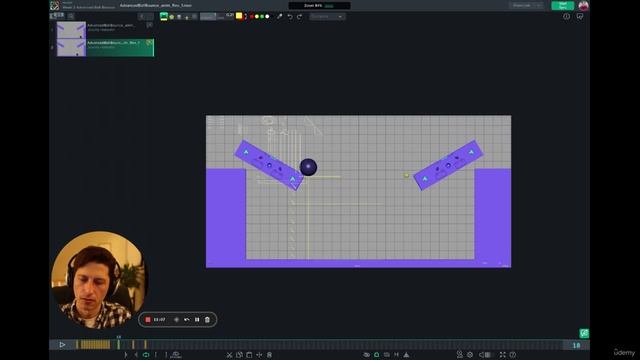Toggle the eye visibility icon in bottom bar
This screenshot has height=360, width=640.
point(367,355)
